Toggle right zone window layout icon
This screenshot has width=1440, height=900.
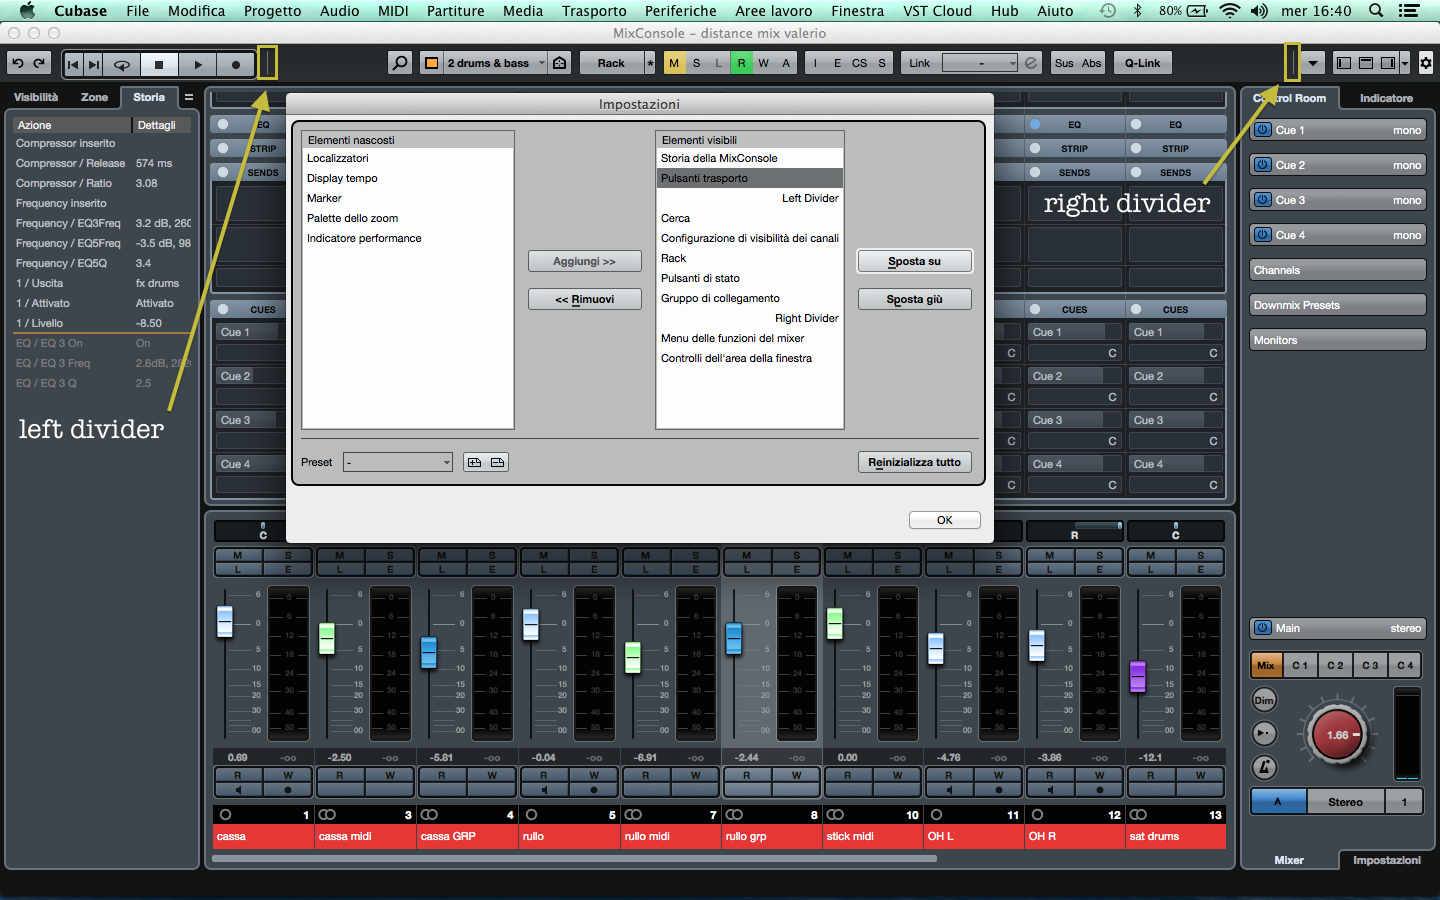coord(1388,63)
